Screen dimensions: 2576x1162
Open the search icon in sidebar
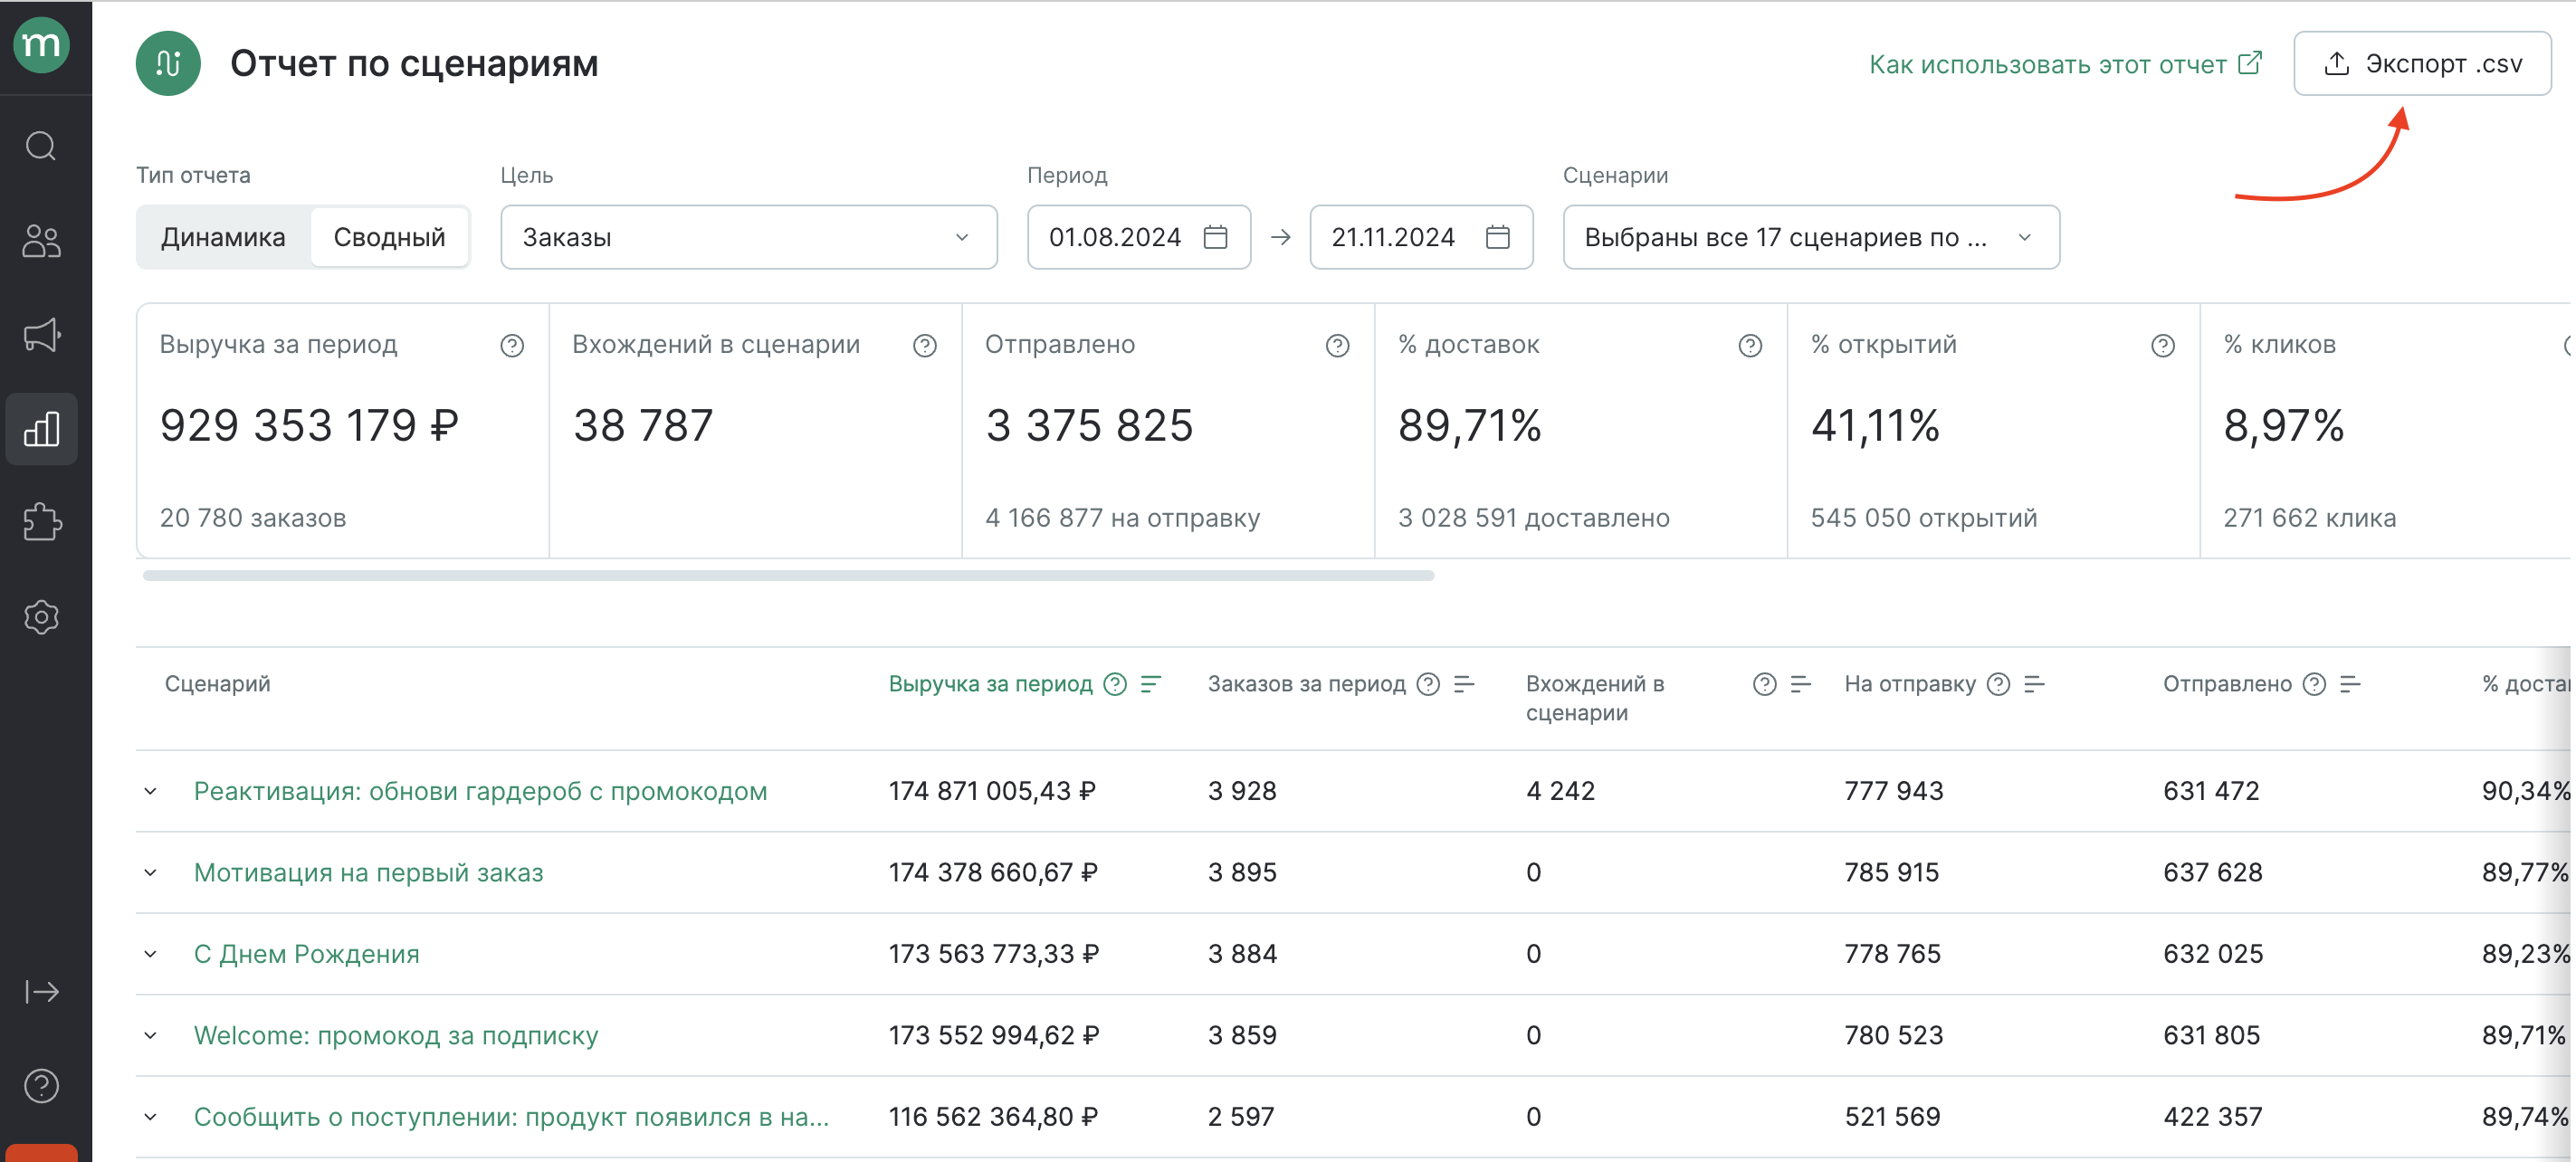click(41, 147)
